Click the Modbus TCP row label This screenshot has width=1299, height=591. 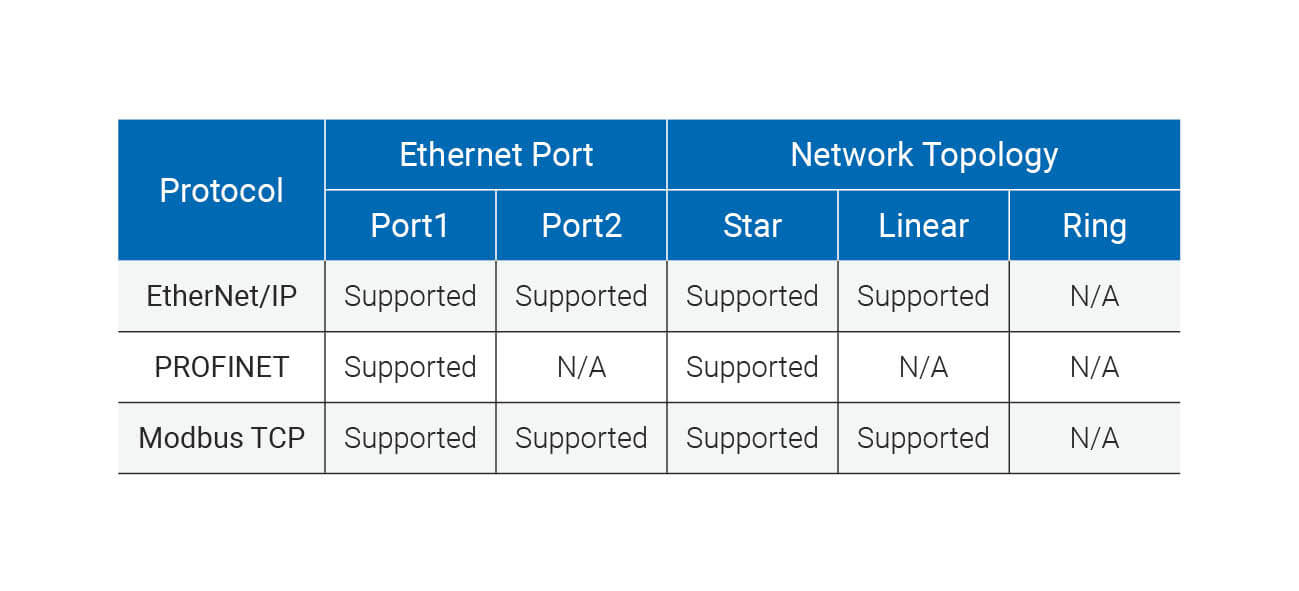click(x=221, y=438)
